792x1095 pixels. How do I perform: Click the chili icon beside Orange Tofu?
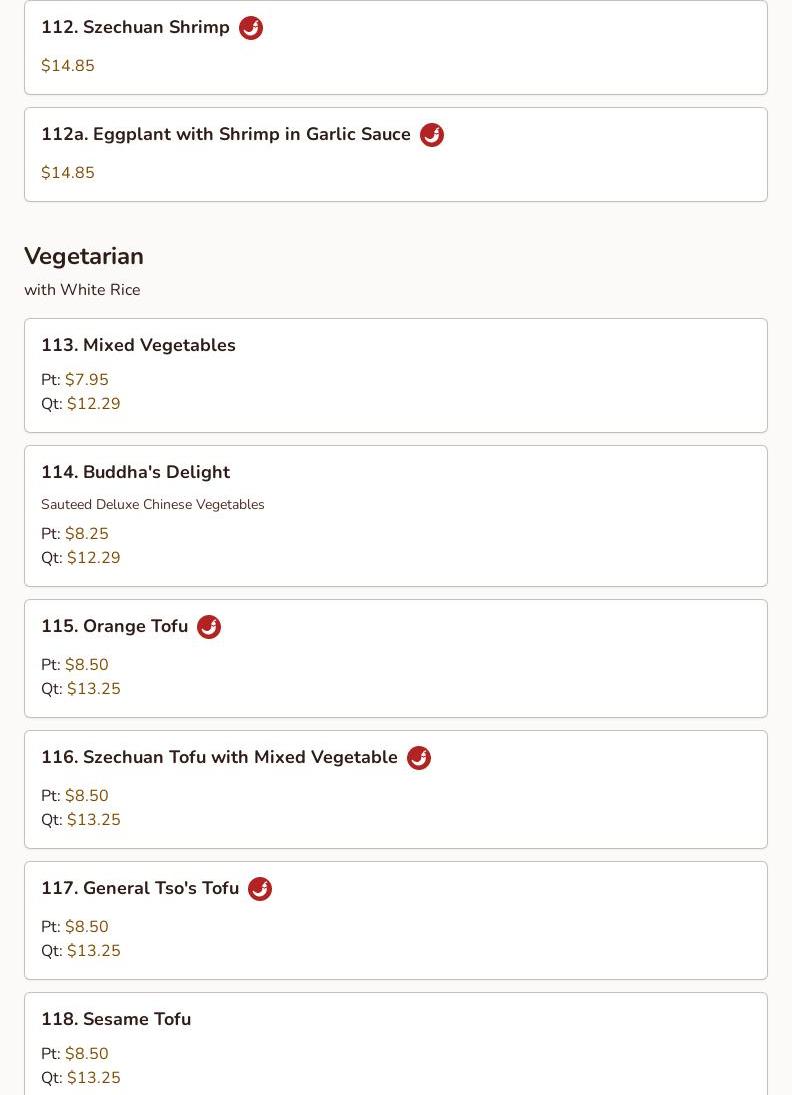coord(209,627)
